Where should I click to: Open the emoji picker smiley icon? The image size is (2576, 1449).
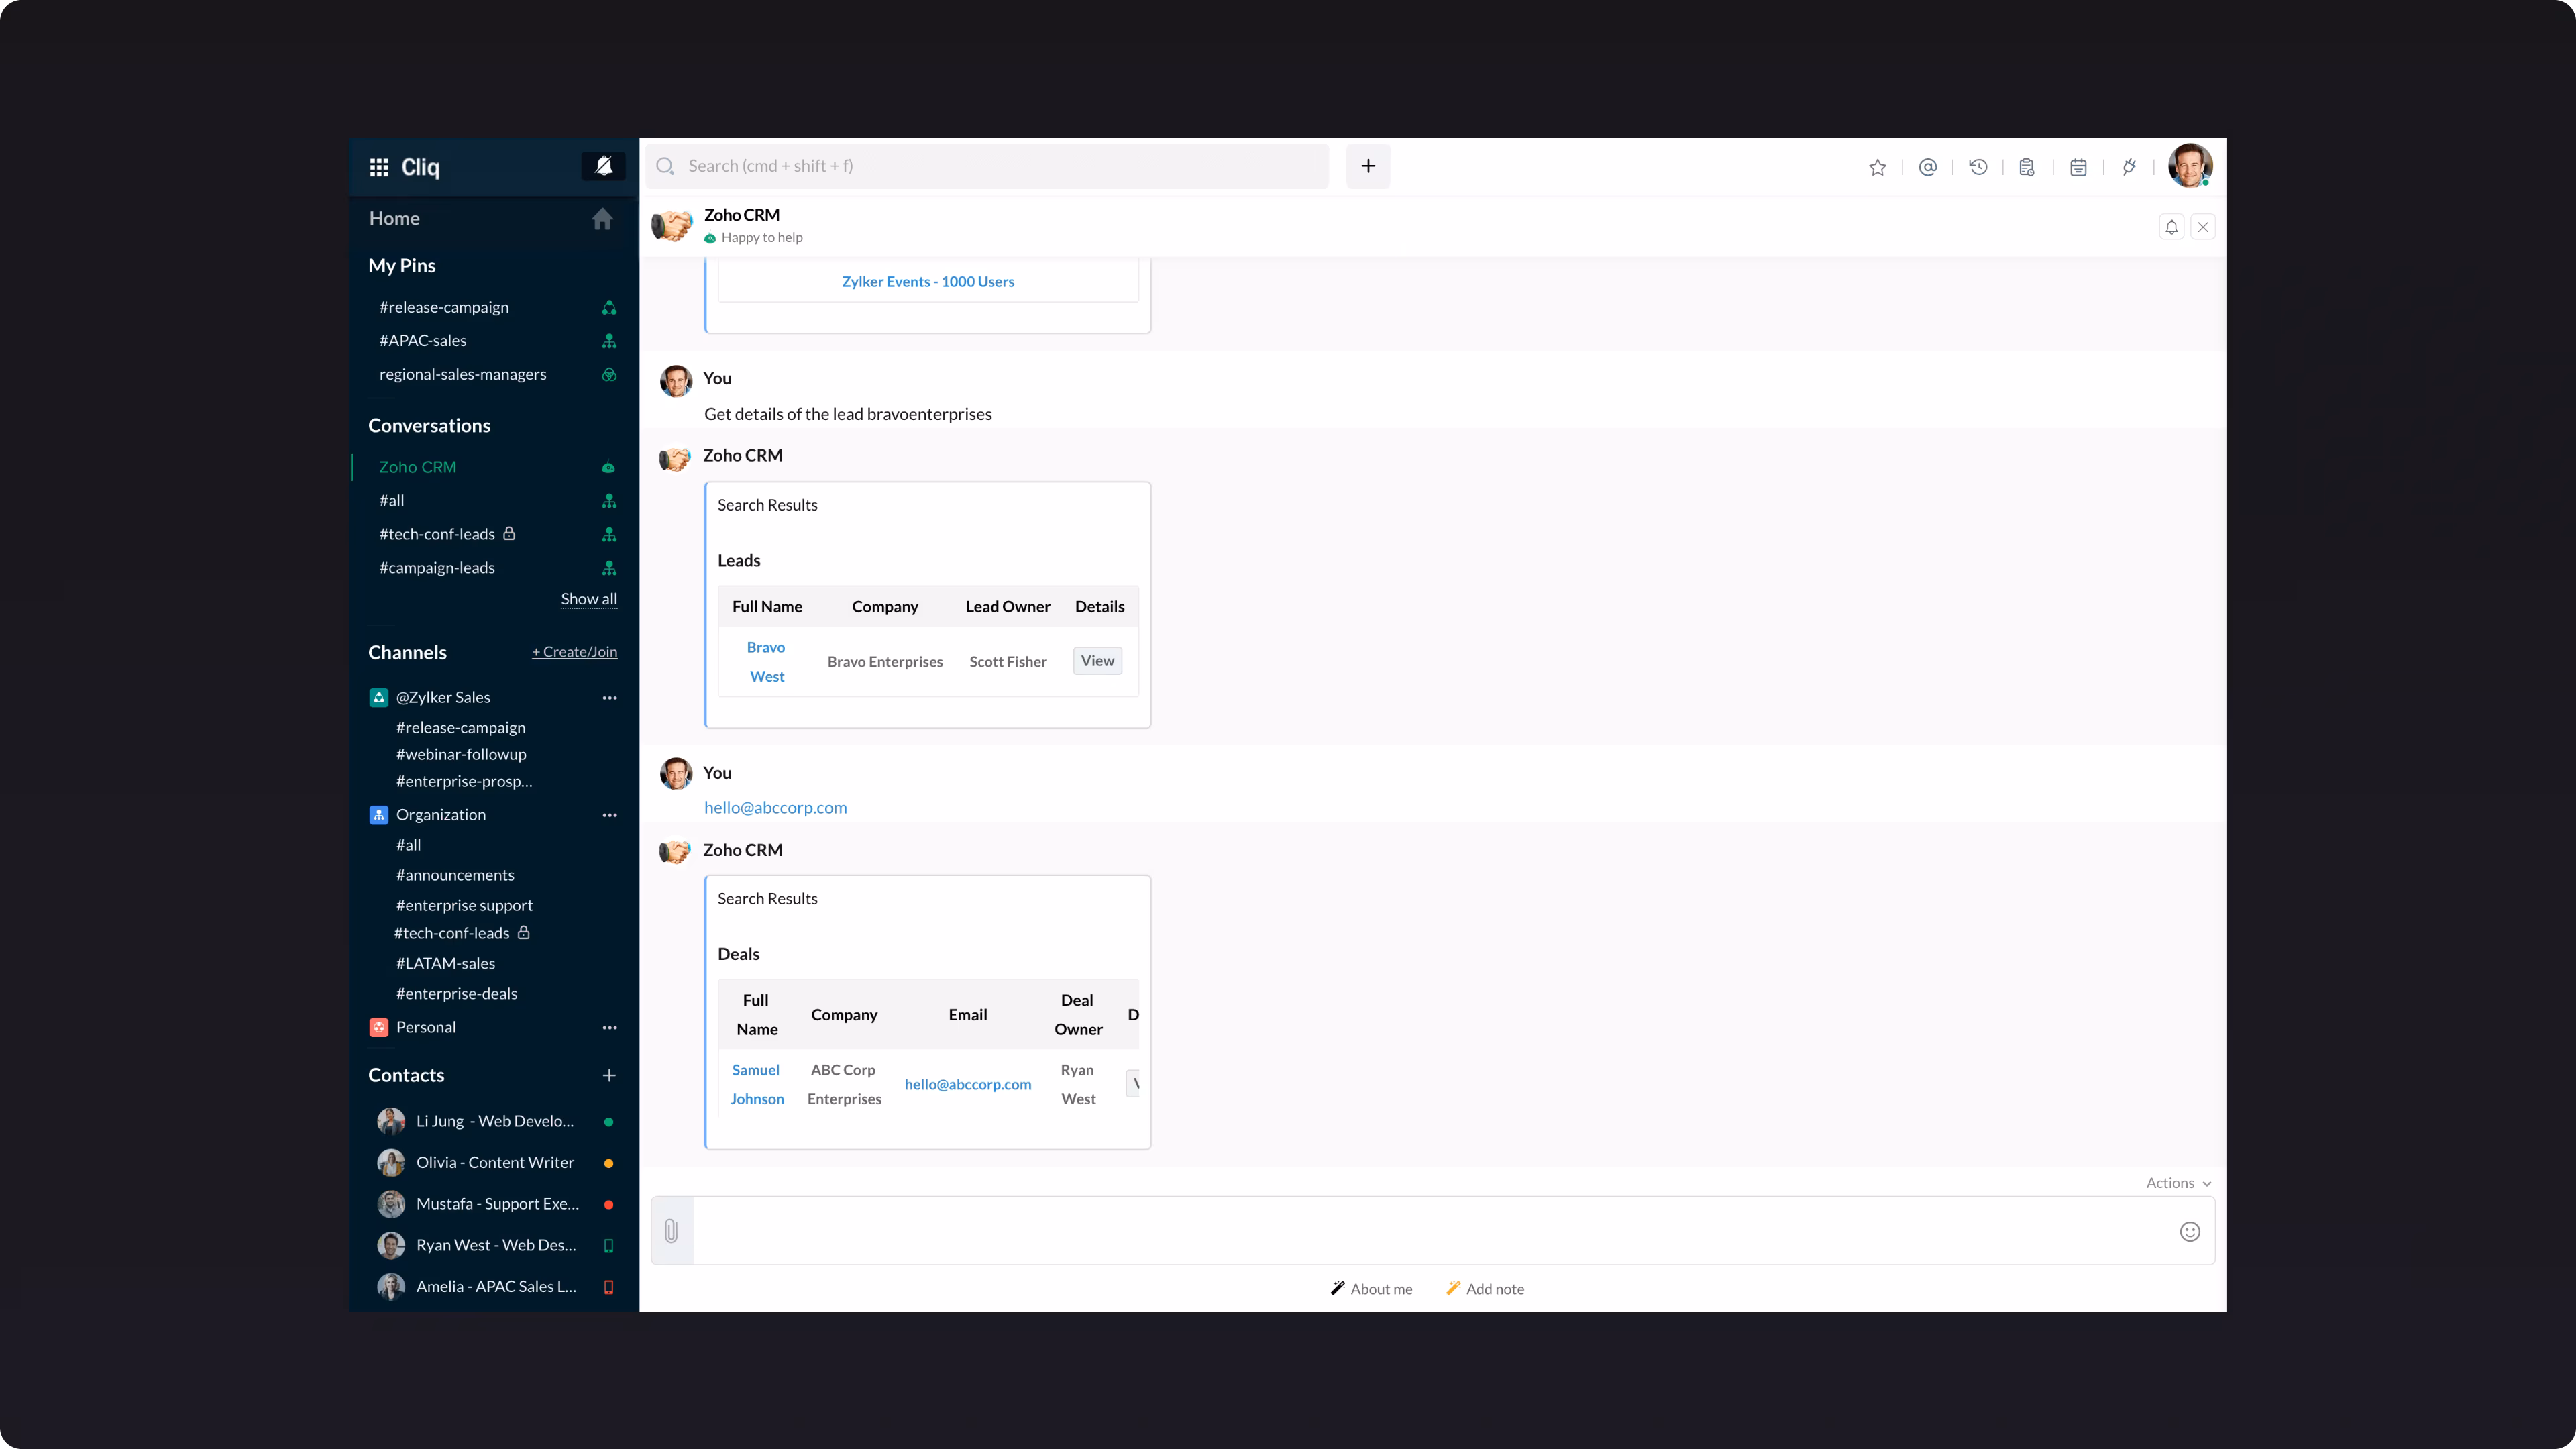coord(2190,1231)
